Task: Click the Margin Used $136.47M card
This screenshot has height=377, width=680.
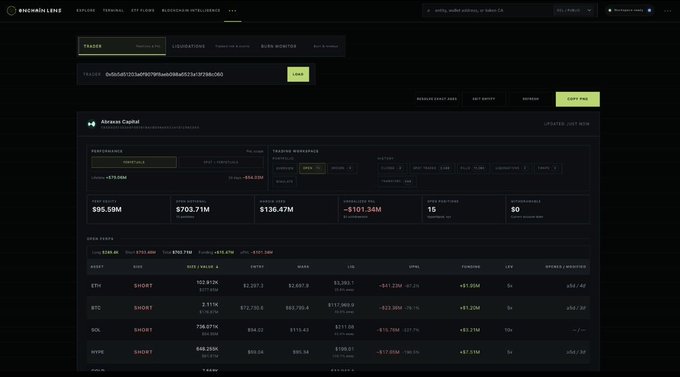Action: point(296,210)
